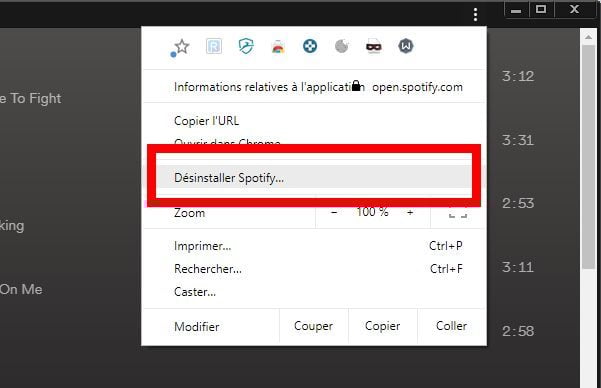Select the track lasting 3:12
The width and height of the screenshot is (601, 388).
pyautogui.click(x=518, y=76)
